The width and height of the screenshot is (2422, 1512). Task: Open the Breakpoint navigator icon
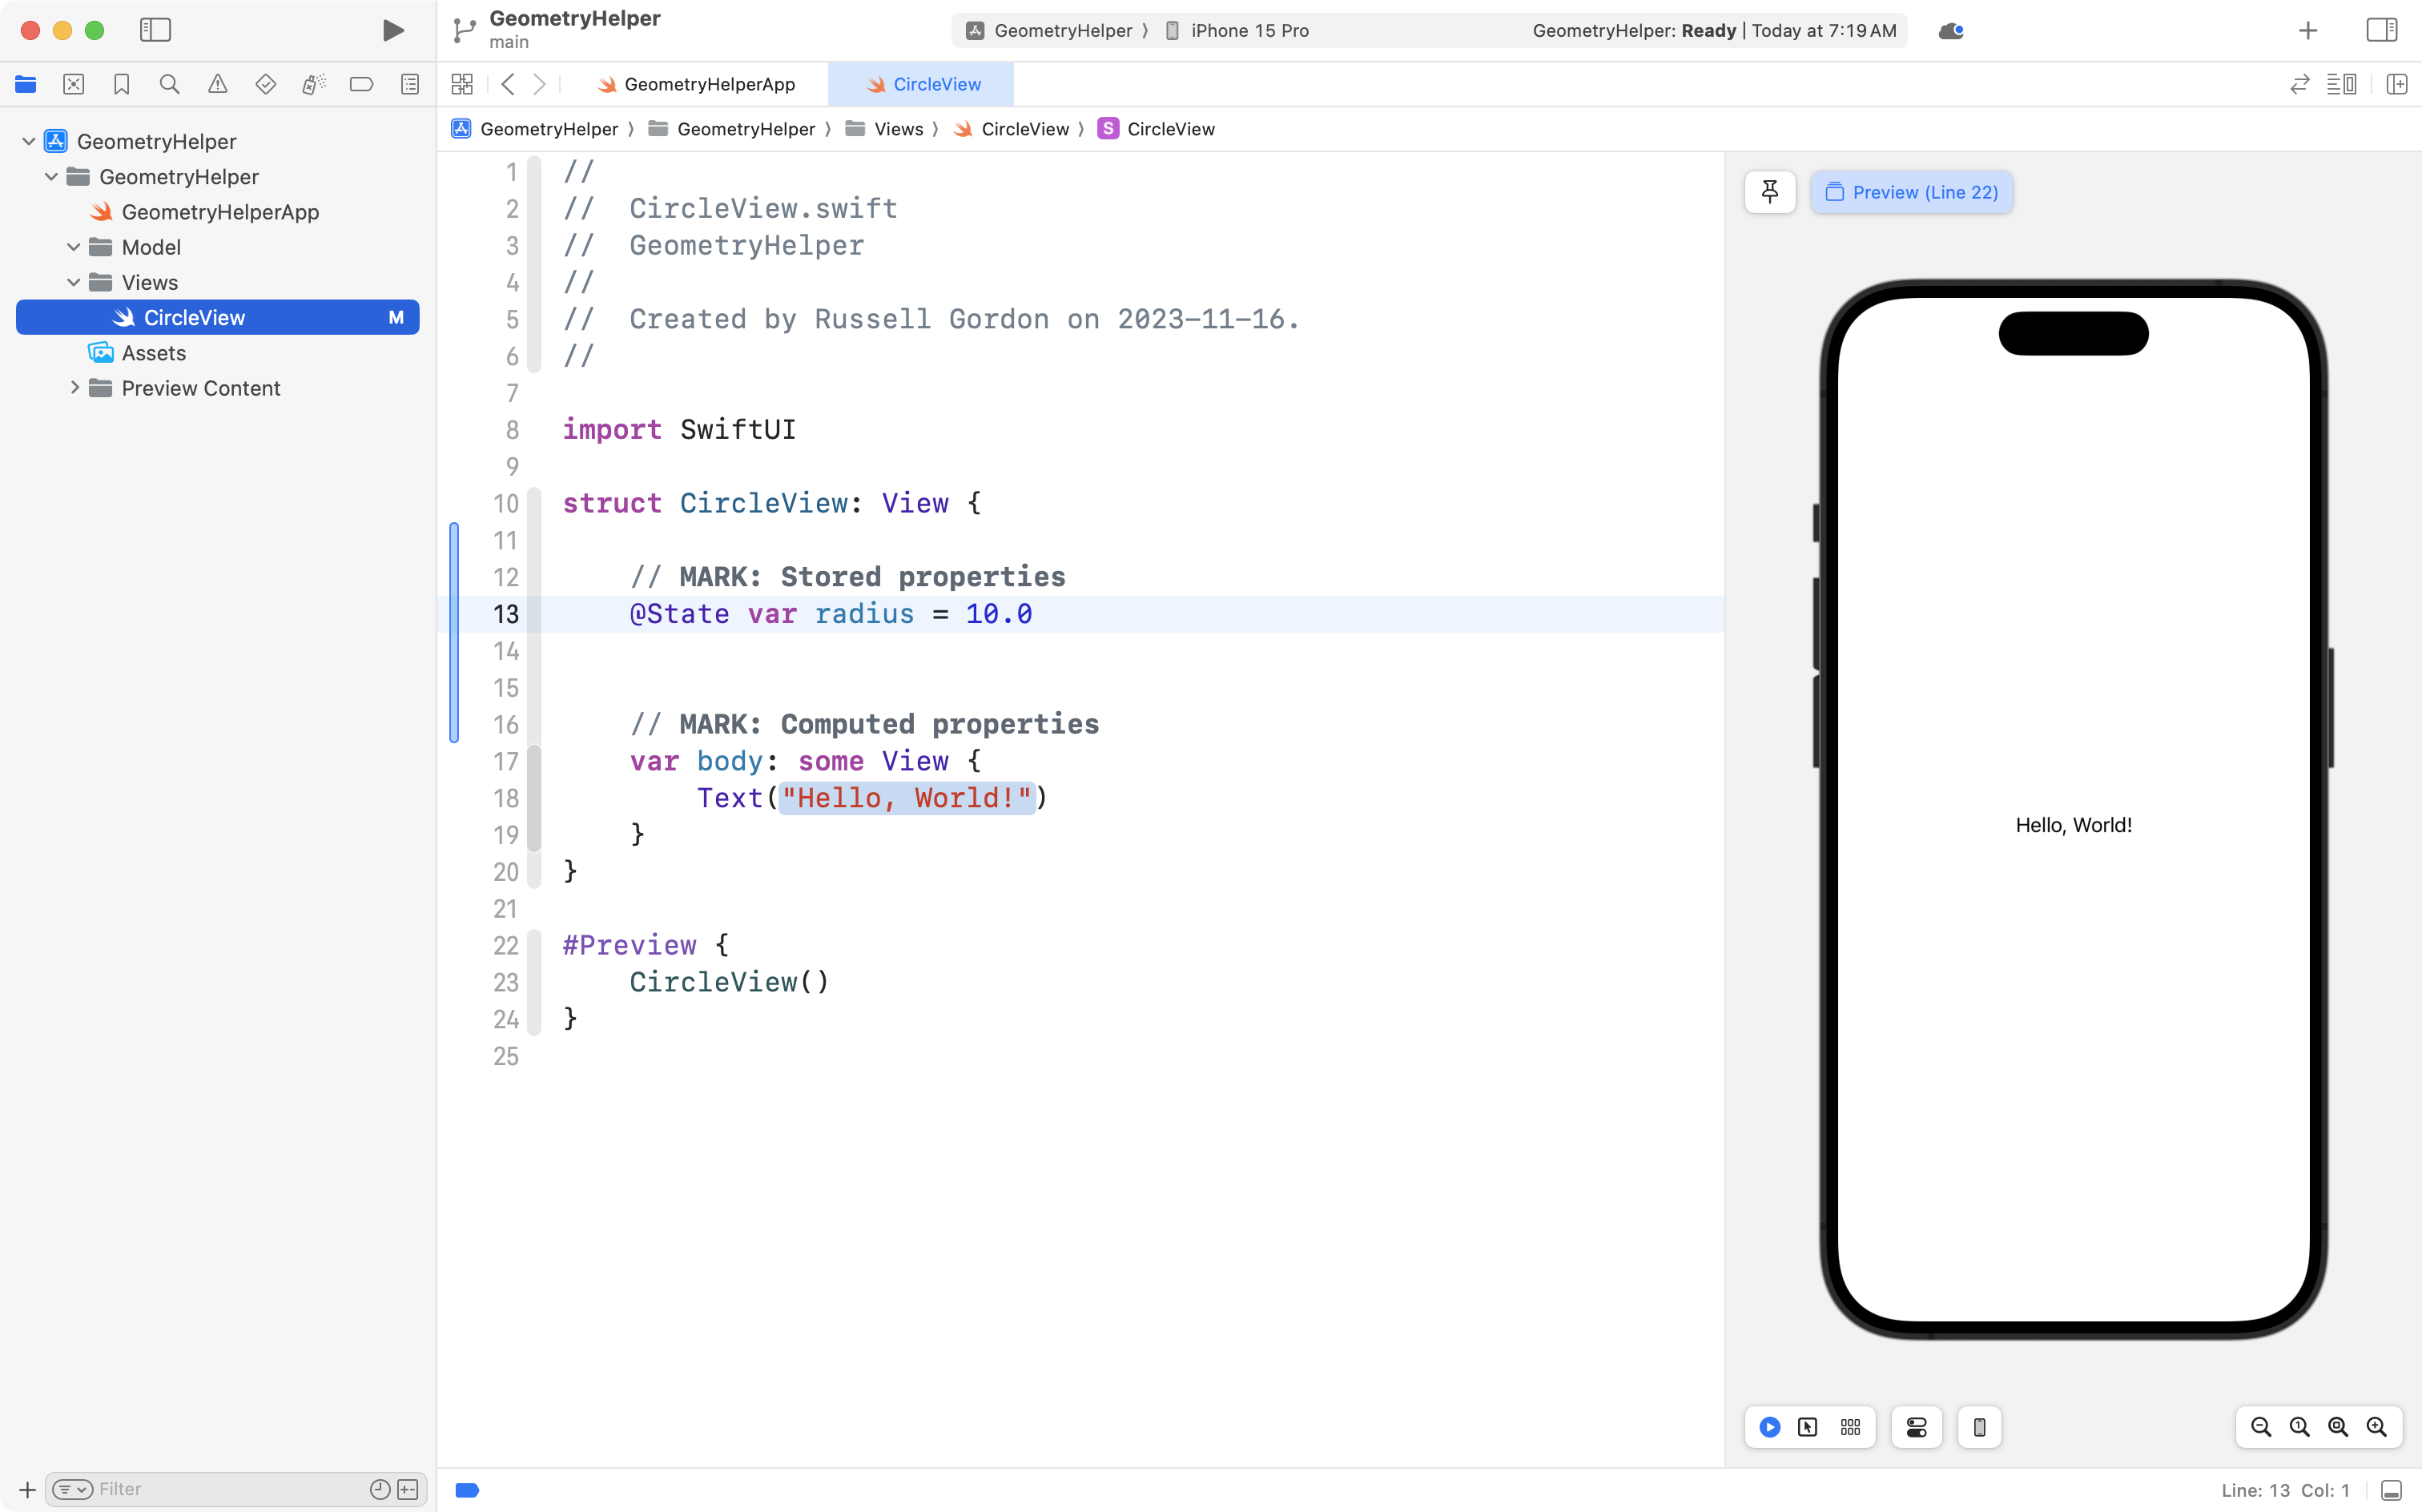pos(362,84)
